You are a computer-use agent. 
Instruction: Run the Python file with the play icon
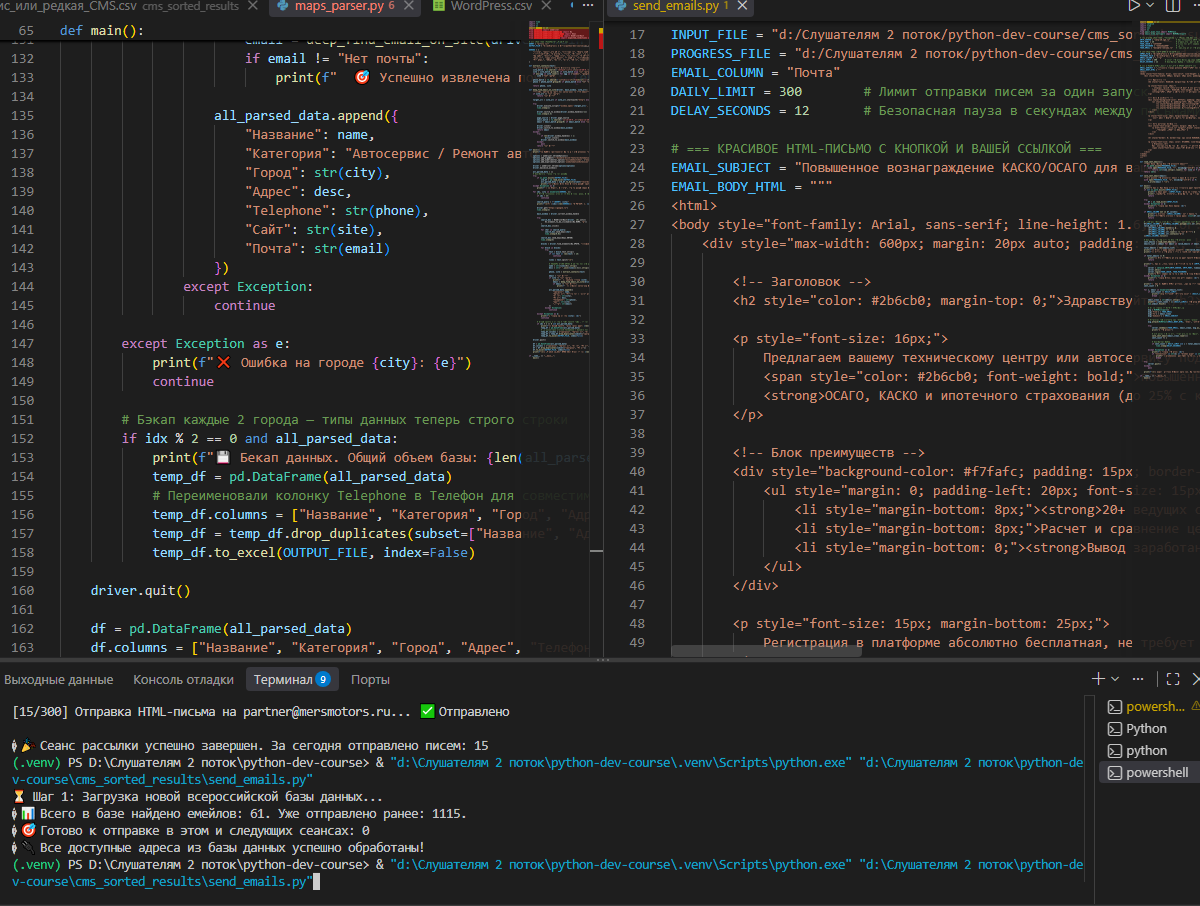pos(1134,5)
